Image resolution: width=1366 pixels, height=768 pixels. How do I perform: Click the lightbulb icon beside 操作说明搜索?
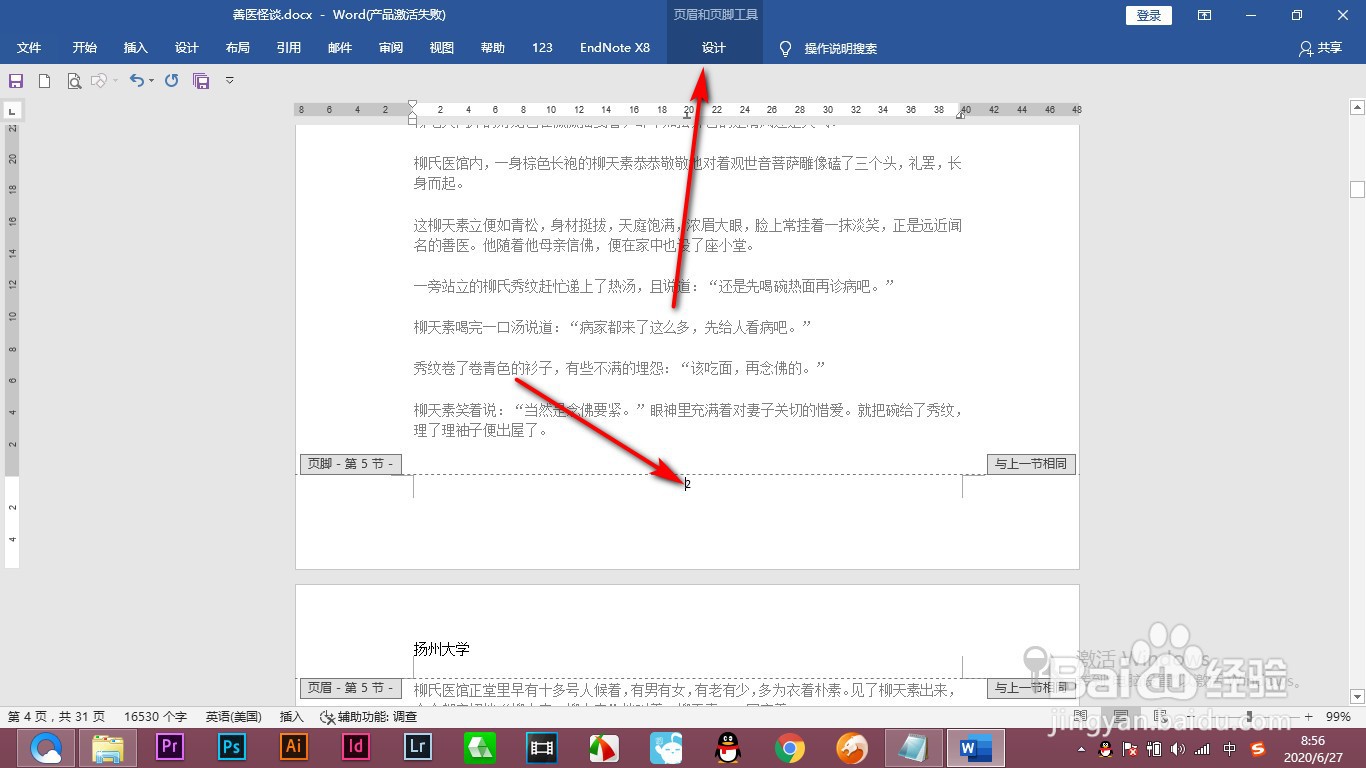tap(786, 48)
